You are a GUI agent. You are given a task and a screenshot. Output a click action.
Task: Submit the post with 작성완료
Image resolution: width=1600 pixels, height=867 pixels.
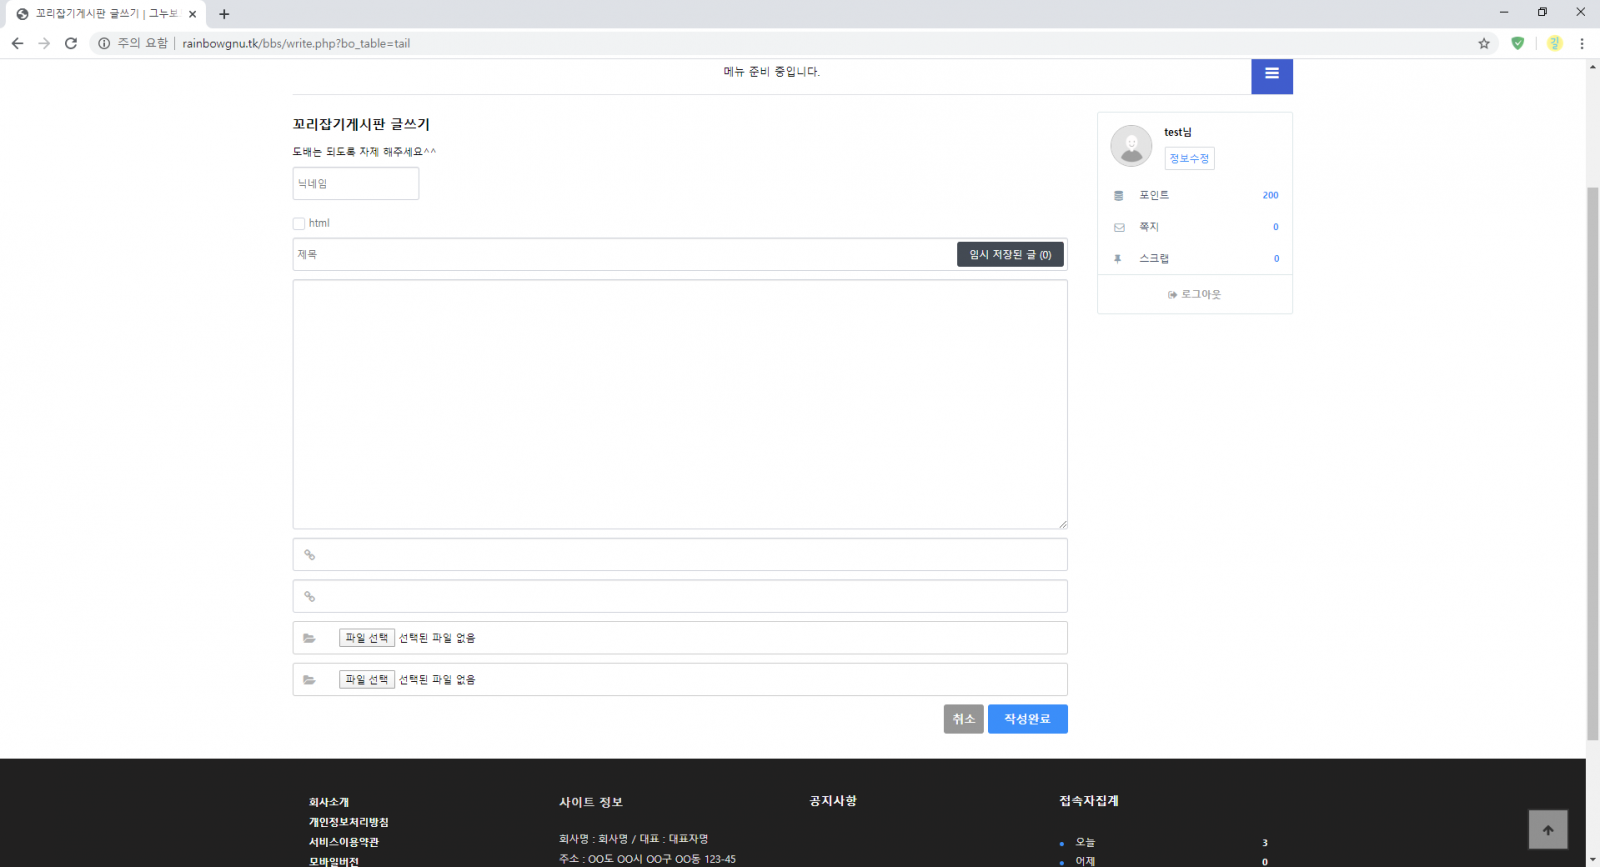click(1027, 719)
